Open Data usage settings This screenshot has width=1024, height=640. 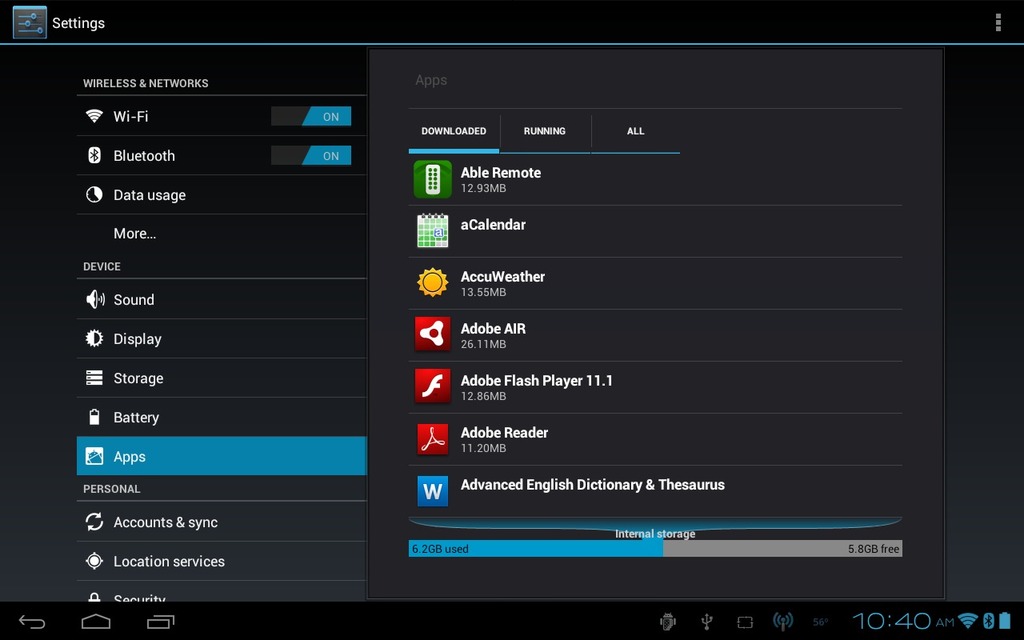click(x=221, y=195)
